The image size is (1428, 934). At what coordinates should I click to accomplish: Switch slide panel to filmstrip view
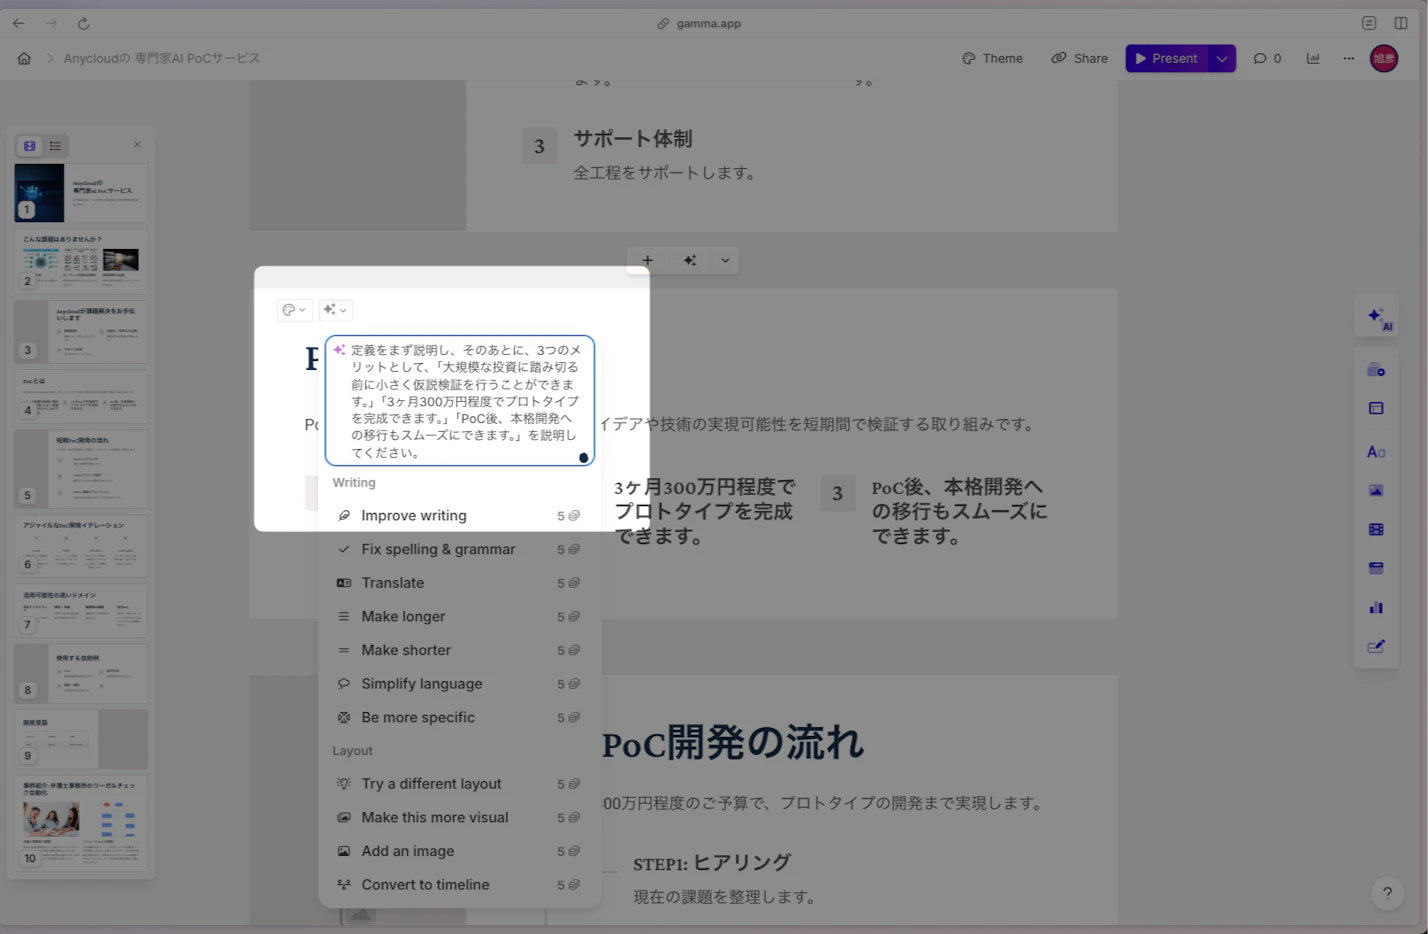pos(30,146)
